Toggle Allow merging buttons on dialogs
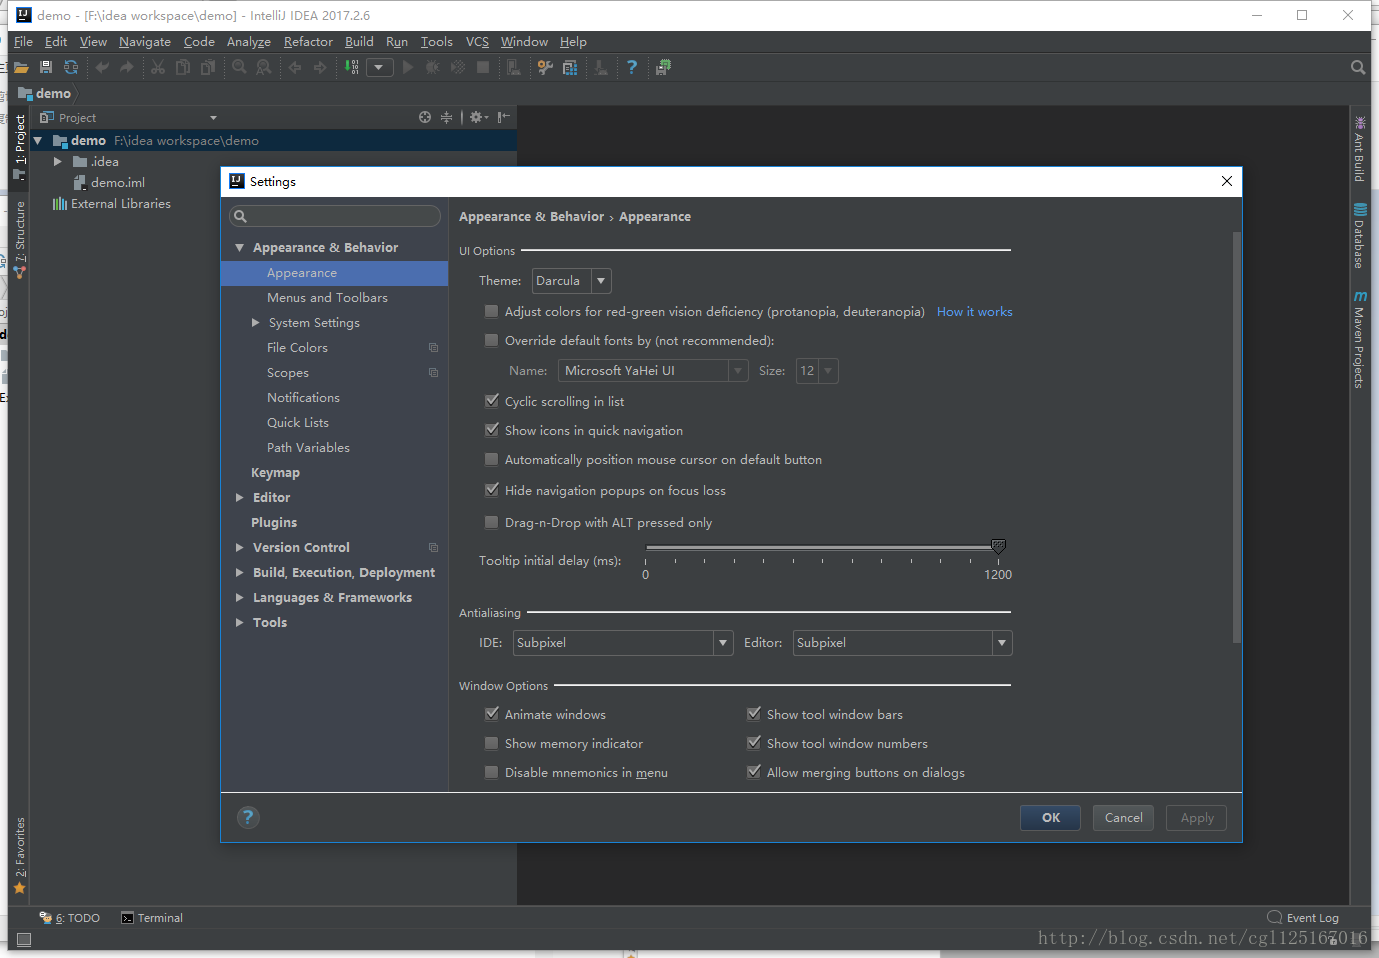Image resolution: width=1379 pixels, height=958 pixels. pyautogui.click(x=754, y=772)
